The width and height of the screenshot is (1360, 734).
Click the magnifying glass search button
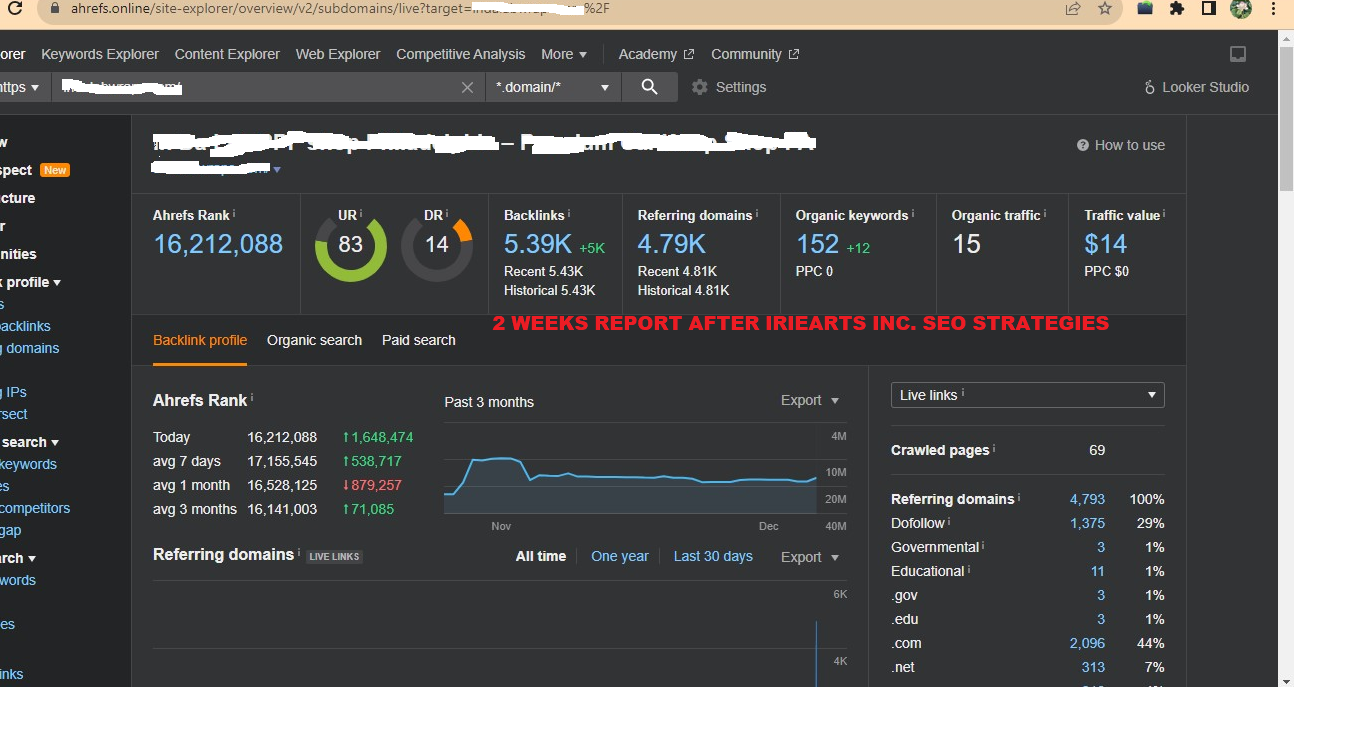[x=649, y=87]
